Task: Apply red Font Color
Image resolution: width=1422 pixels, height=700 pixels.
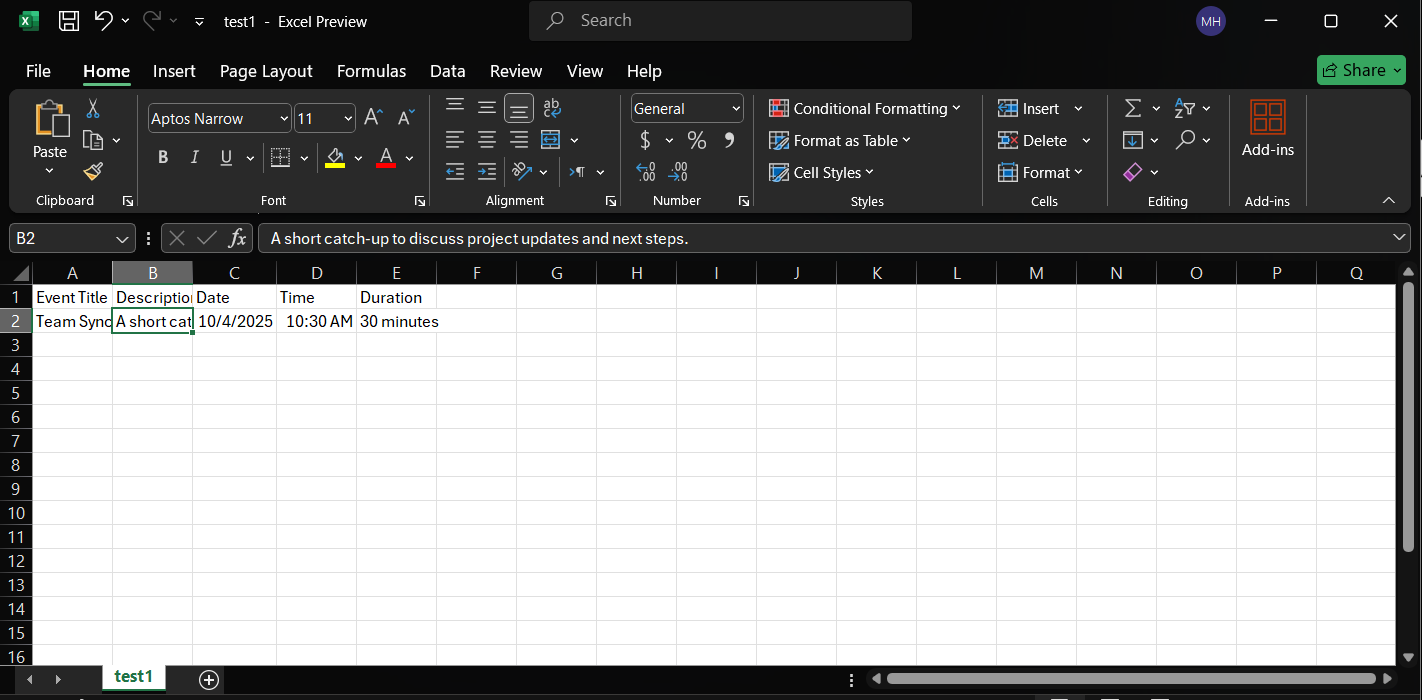Action: [386, 157]
